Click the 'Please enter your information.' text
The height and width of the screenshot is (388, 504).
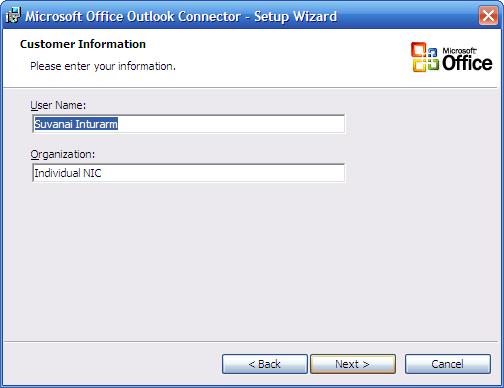point(103,66)
